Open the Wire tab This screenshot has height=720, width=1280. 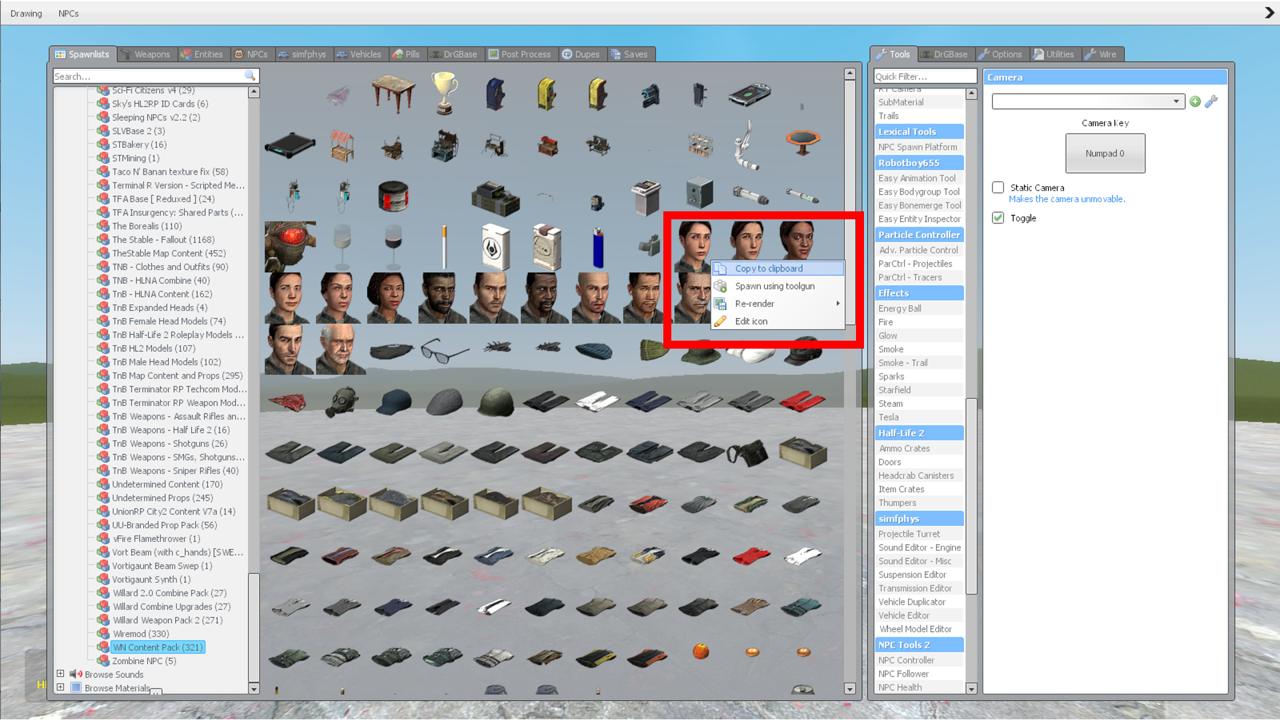click(x=1102, y=54)
